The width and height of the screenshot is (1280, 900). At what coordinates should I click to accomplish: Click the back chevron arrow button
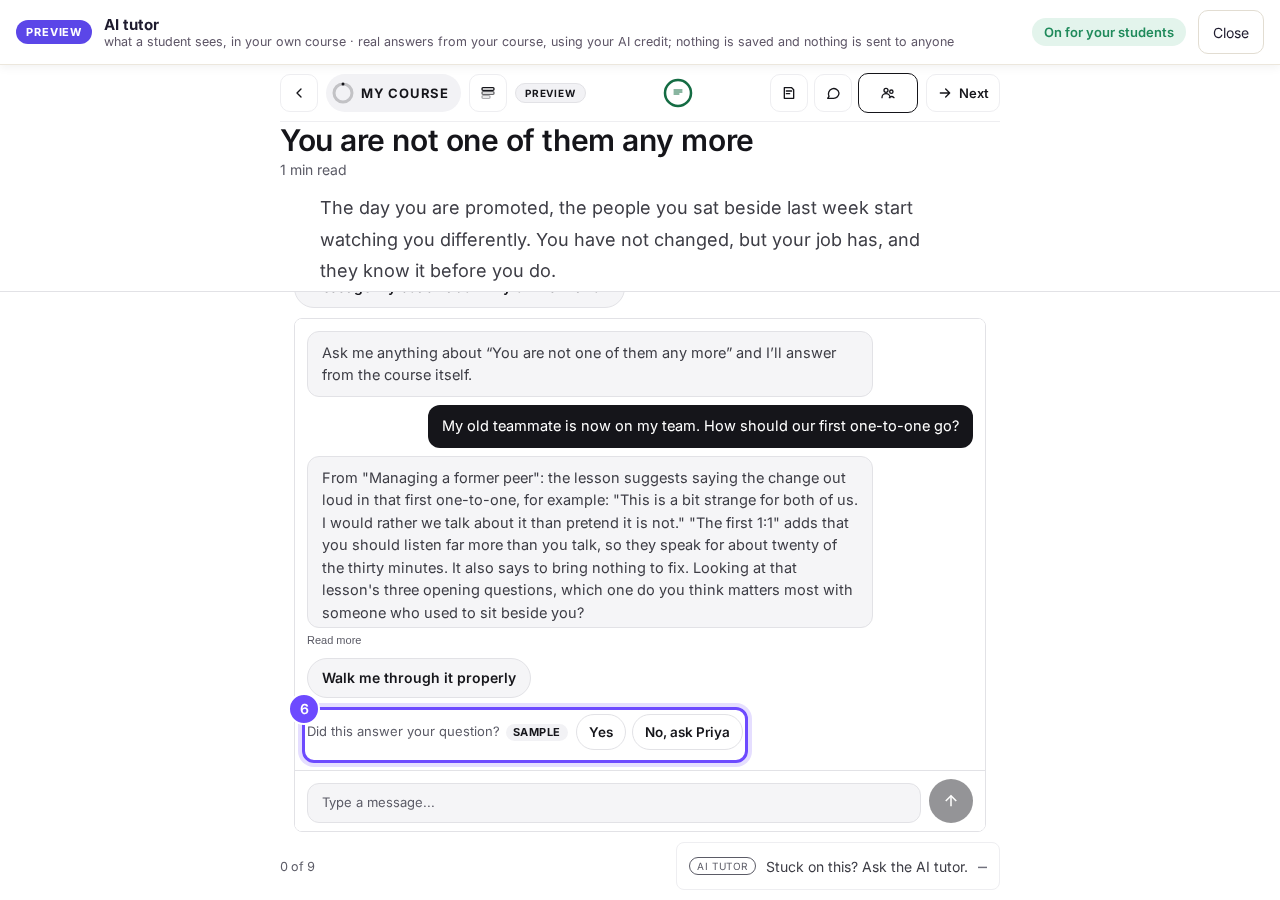point(299,93)
